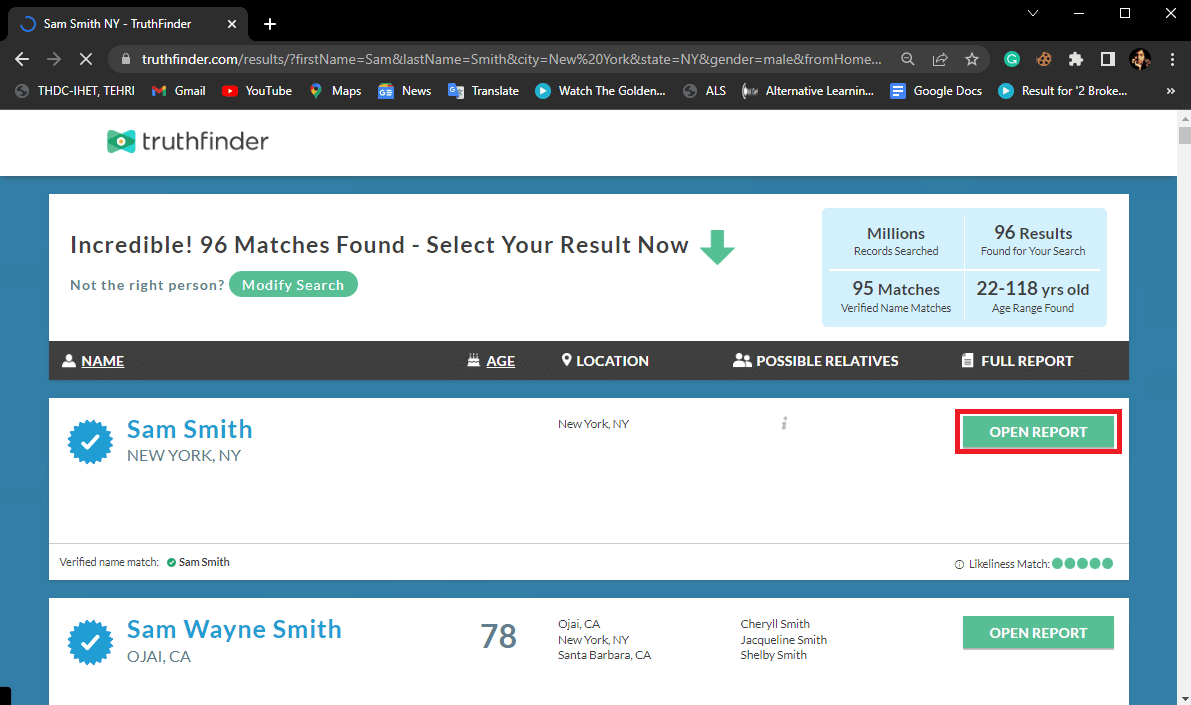Click the share page icon in address bar
Screen dimensions: 1191x705
pos(940,59)
